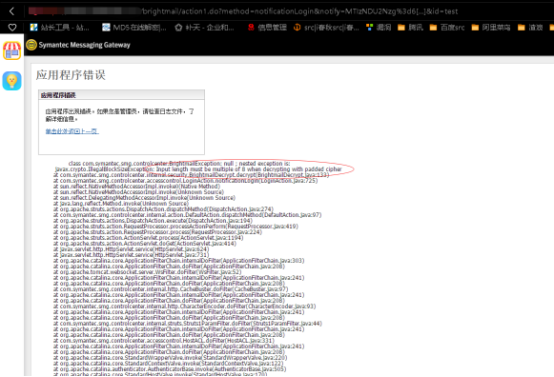The width and height of the screenshot is (554, 377).
Task: Click the Symantec Messaging Gateway title
Action: click(x=84, y=45)
